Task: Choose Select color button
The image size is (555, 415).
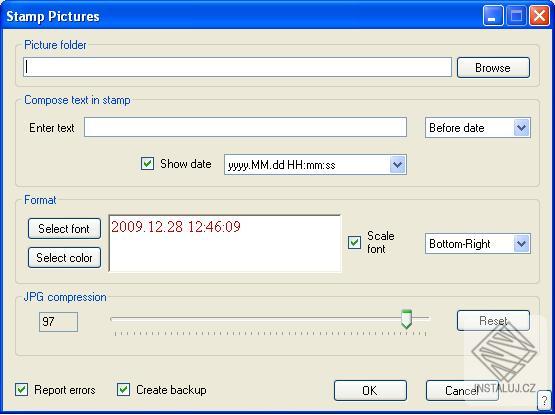Action: [x=64, y=257]
